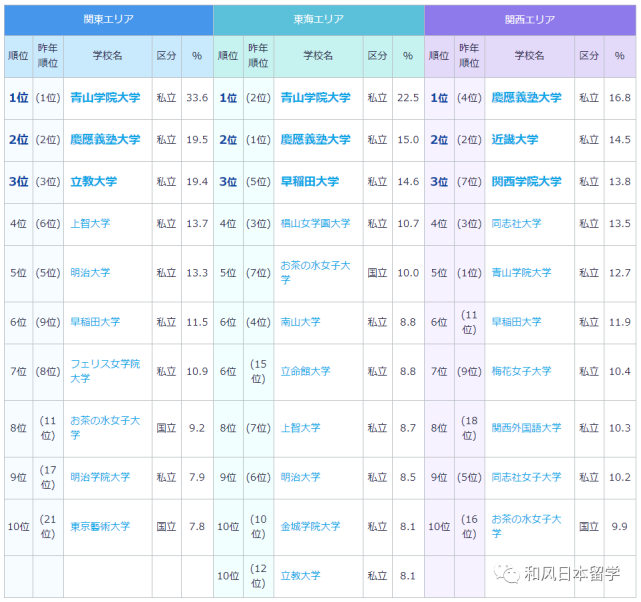Open 青山学院大学 link in 東海エリア column

tap(315, 98)
